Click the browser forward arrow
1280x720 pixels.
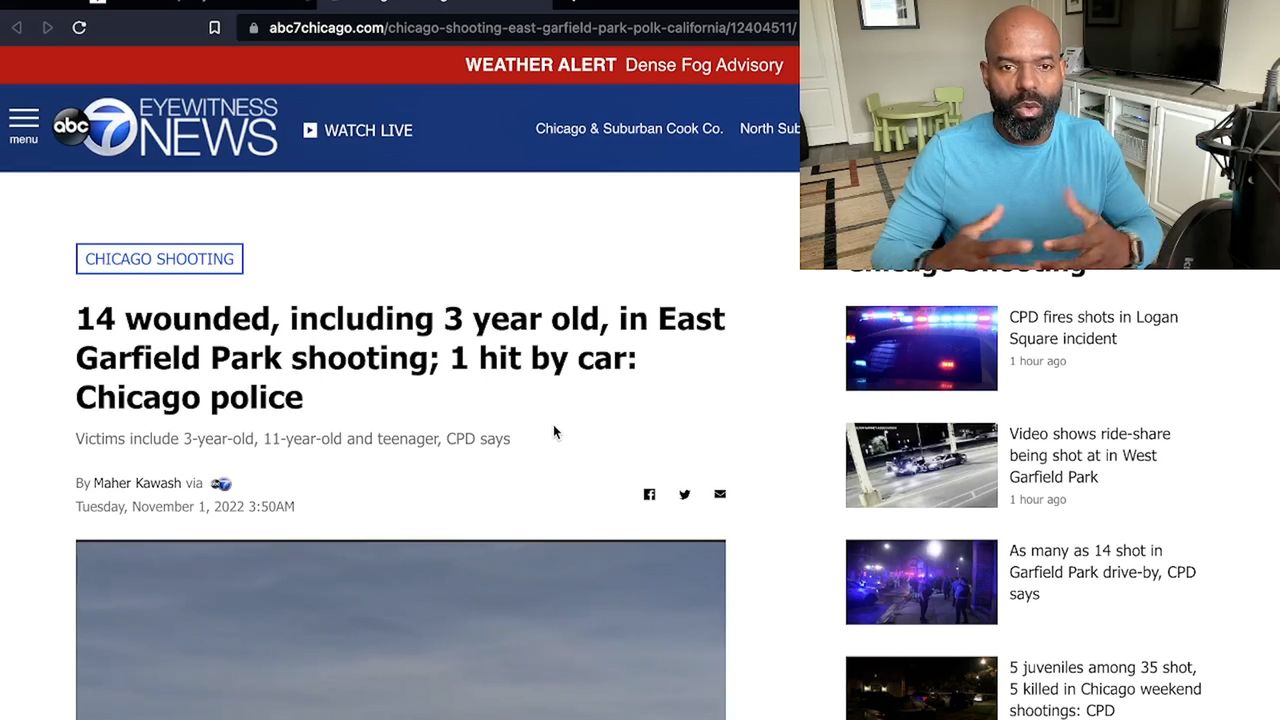(x=47, y=28)
